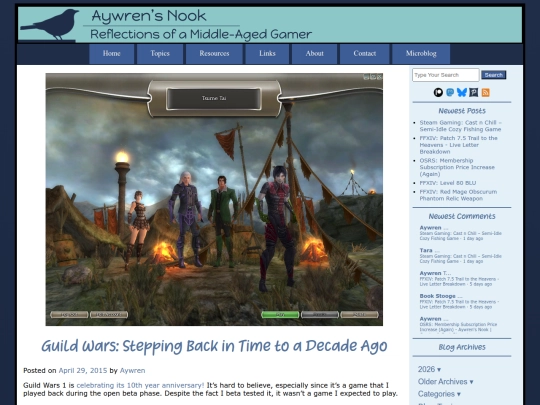Click the Blog Archives heading
This screenshot has height=405, width=540.
coord(462,347)
